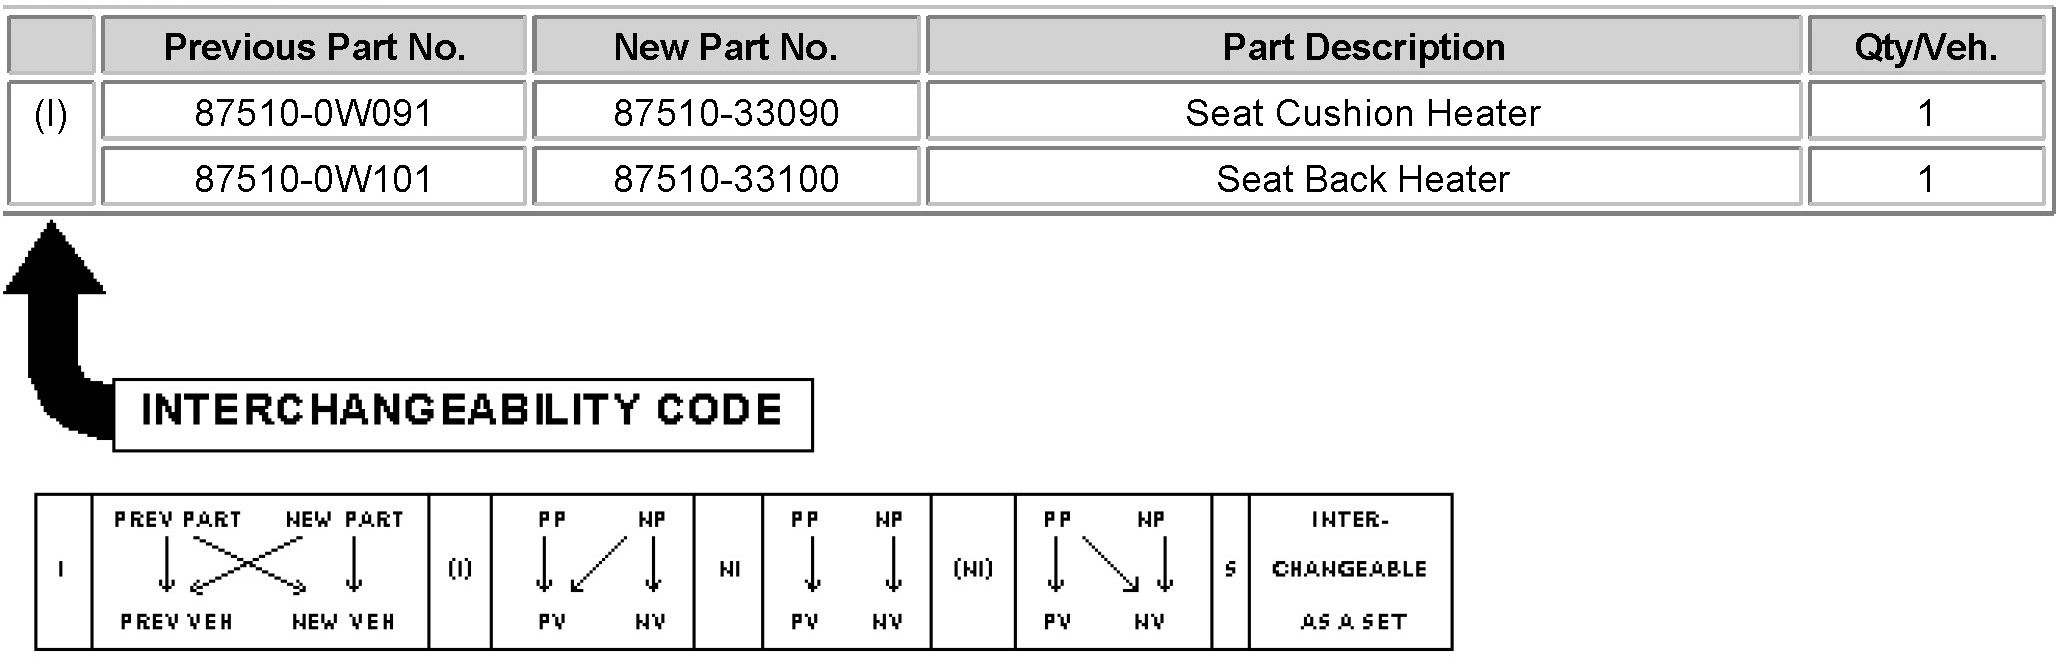This screenshot has width=2066, height=664.
Task: Click the INTERCHANGEABILITY CODE label box
Action: tap(463, 414)
